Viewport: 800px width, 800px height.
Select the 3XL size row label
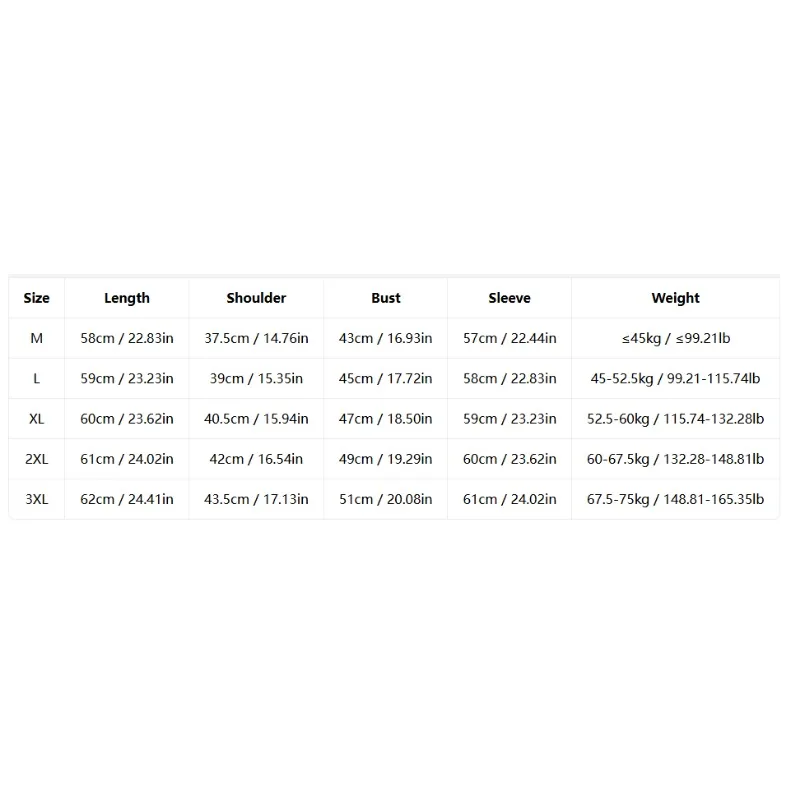point(37,499)
